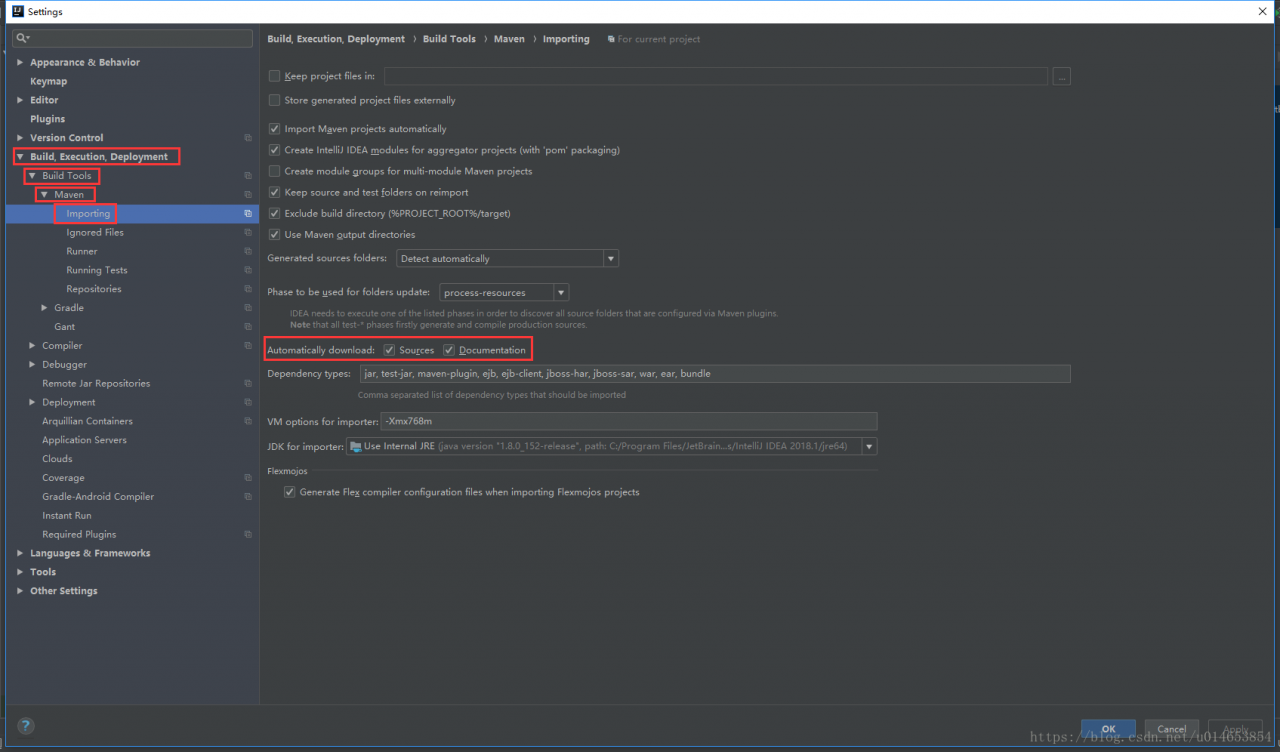1280x752 pixels.
Task: Click the project-level icon on the Running Tests row
Action: [x=248, y=270]
